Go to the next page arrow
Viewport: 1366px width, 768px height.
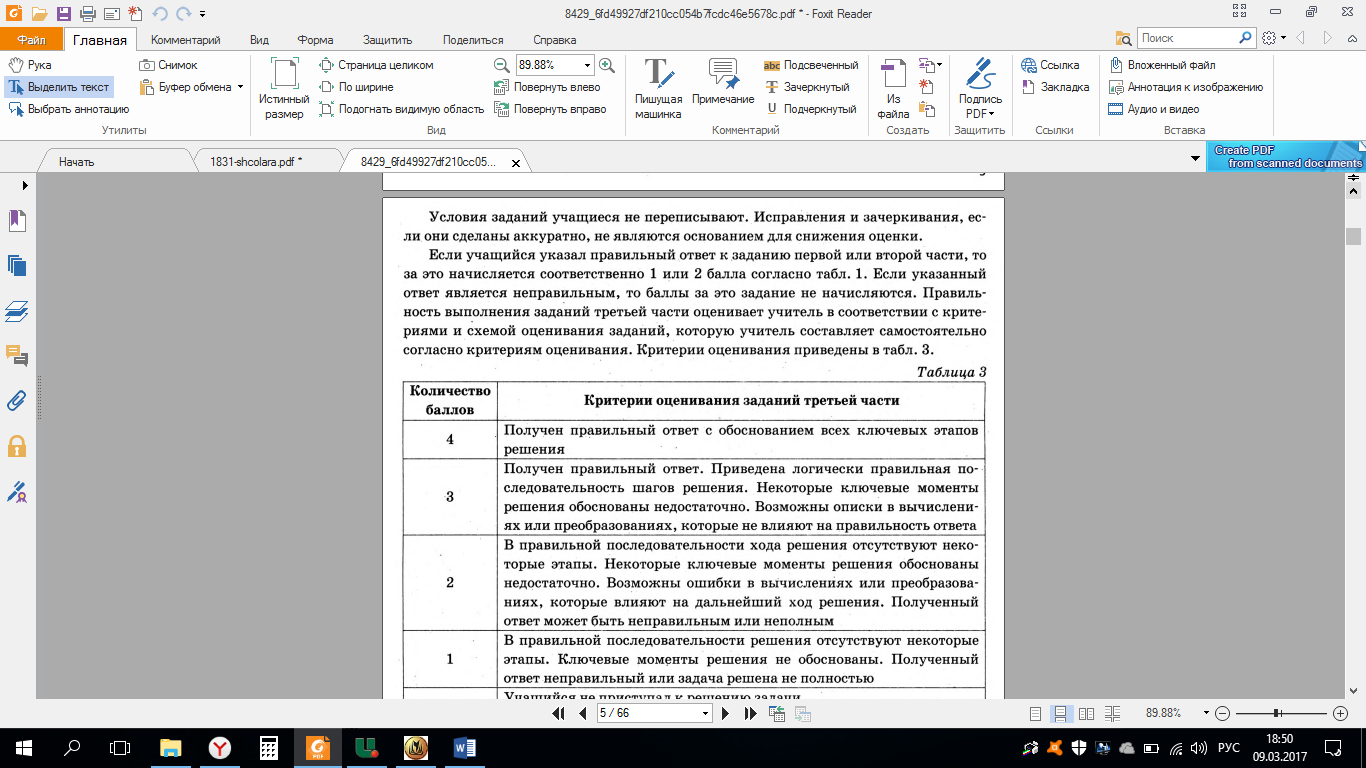pos(727,713)
